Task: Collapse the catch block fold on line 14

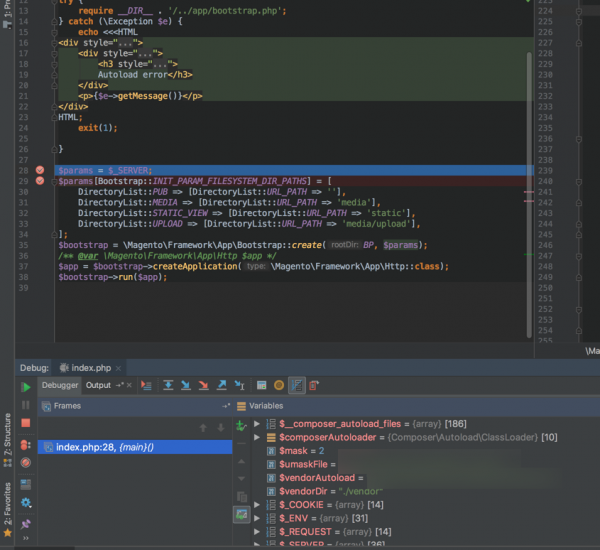Action: click(x=54, y=21)
